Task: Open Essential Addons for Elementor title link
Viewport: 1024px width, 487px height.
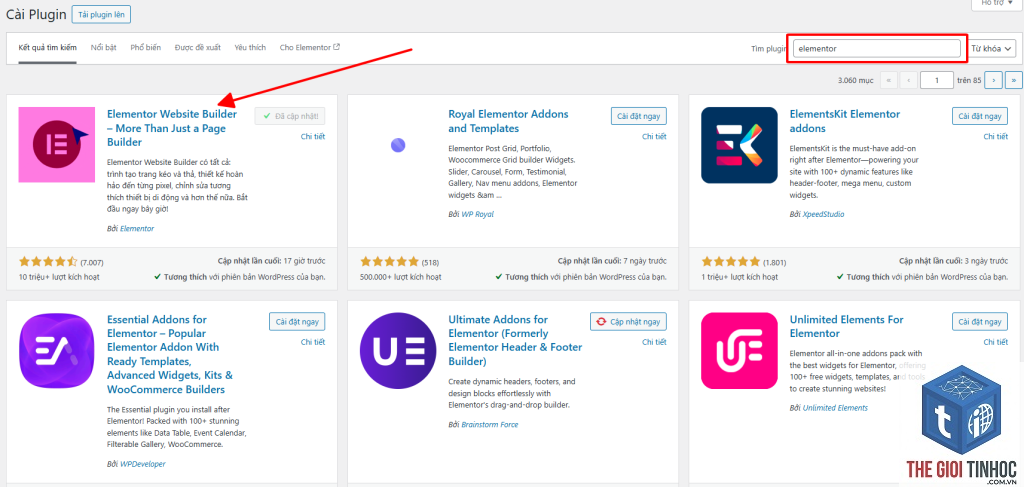Action: (x=170, y=354)
